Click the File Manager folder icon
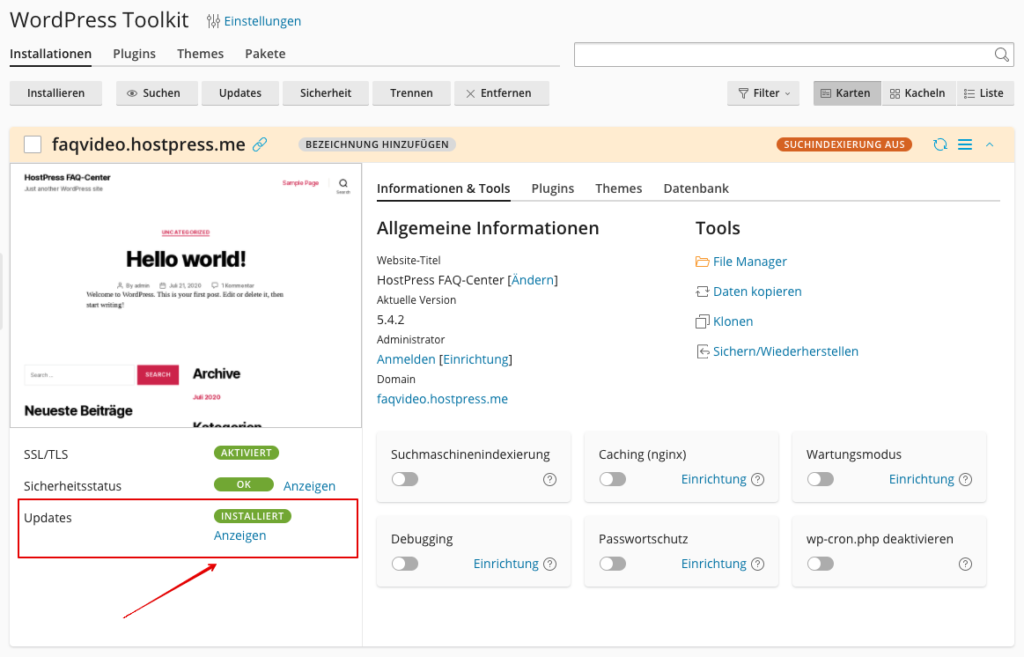1024x657 pixels. [x=702, y=262]
